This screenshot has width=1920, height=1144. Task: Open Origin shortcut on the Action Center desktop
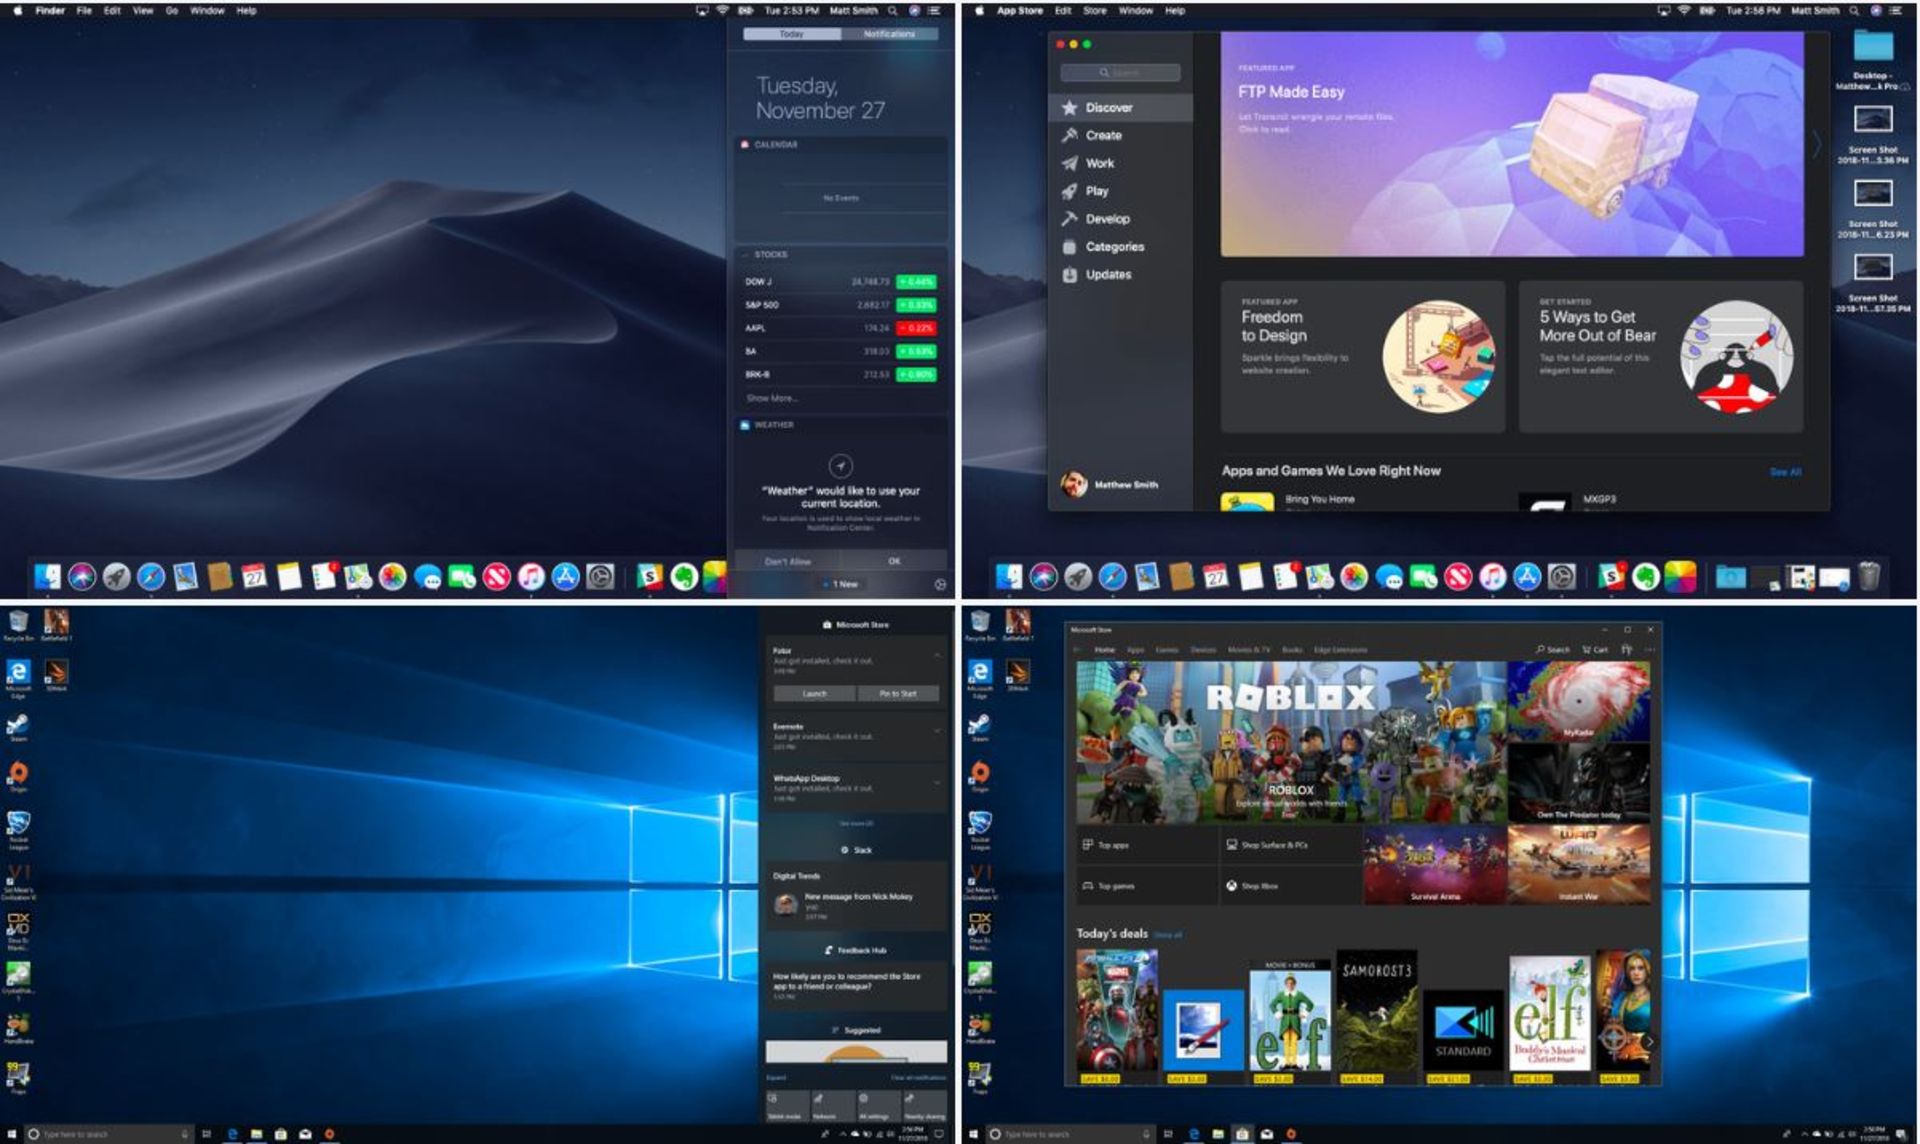coord(18,773)
